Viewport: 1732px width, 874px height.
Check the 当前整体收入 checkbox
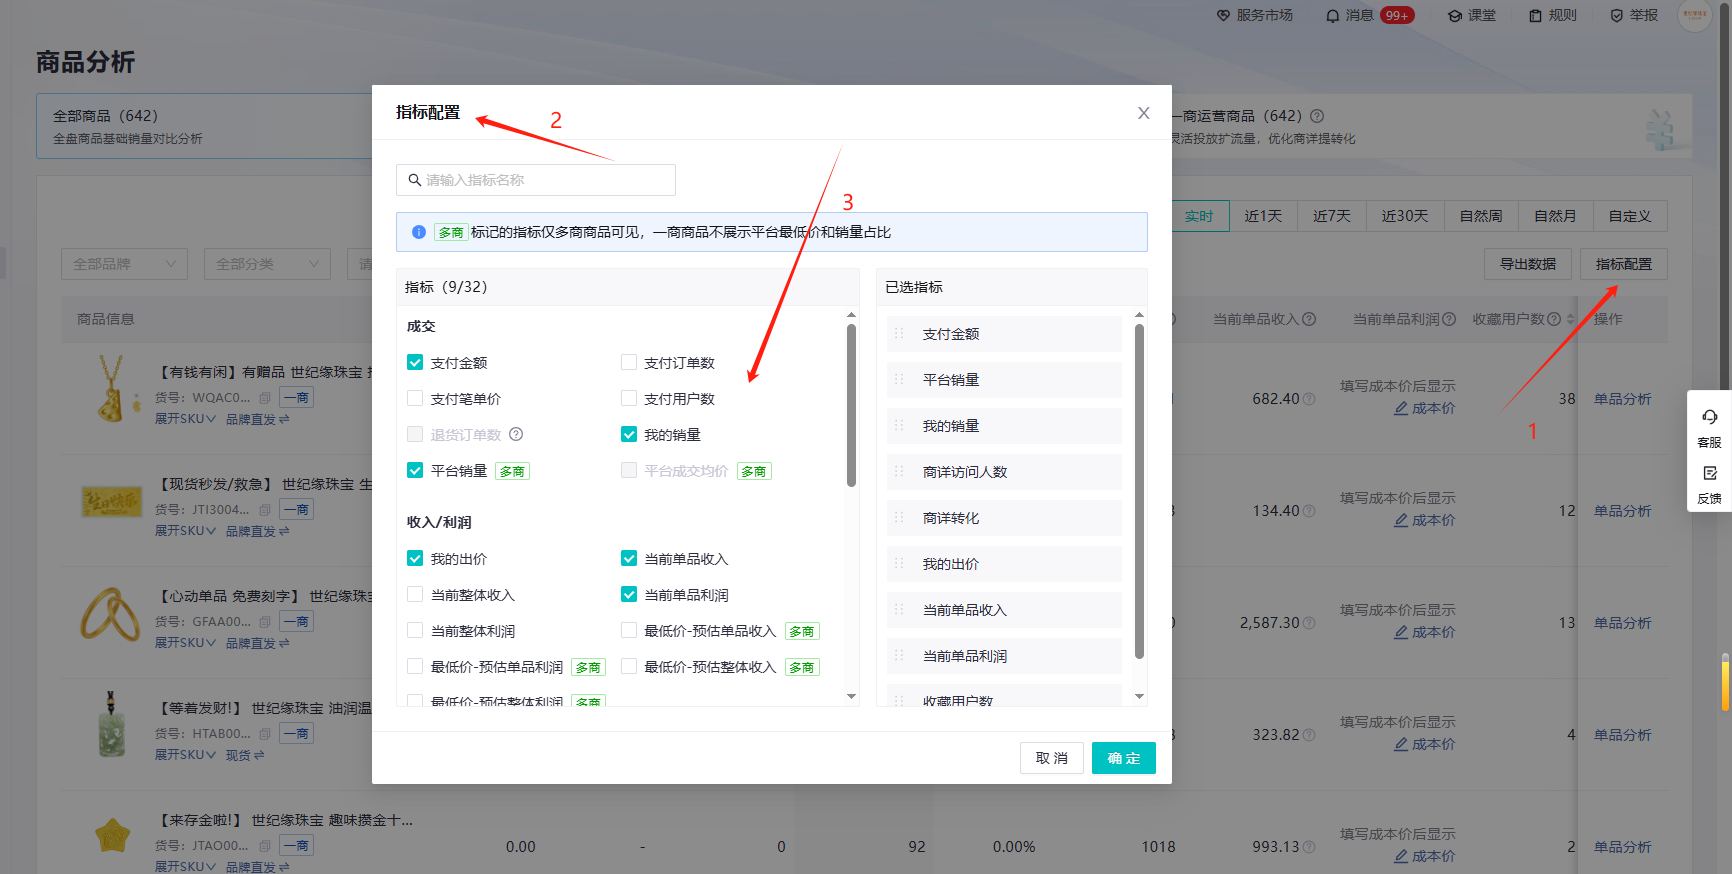pyautogui.click(x=415, y=595)
